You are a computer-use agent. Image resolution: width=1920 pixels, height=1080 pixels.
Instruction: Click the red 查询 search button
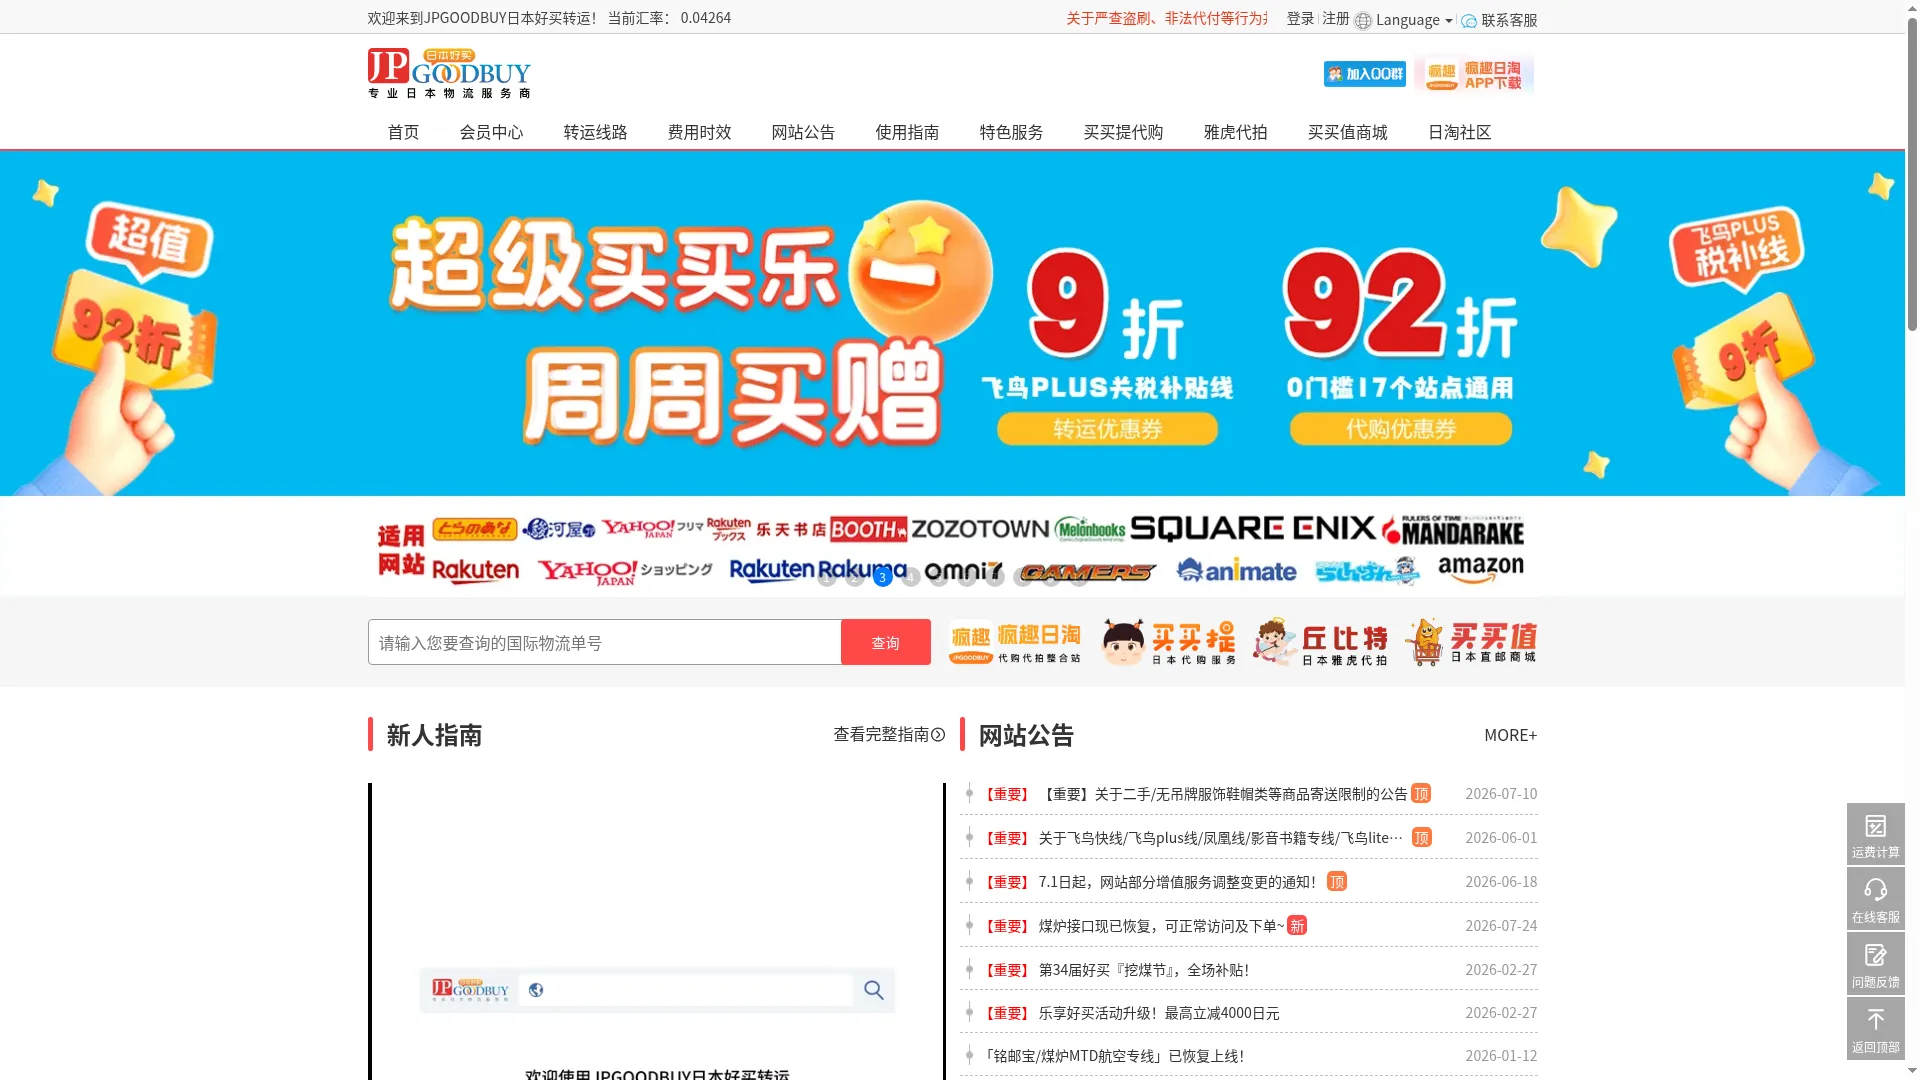point(886,642)
